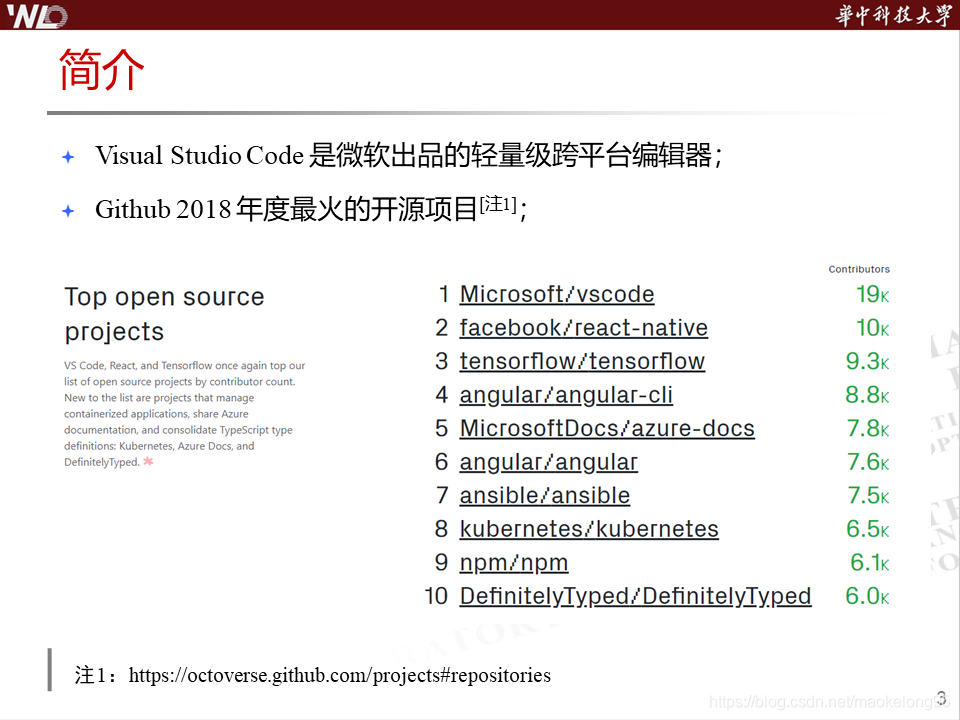Select the Github 2018 年度最火的开源项目 text
The image size is (960, 720).
tap(285, 209)
